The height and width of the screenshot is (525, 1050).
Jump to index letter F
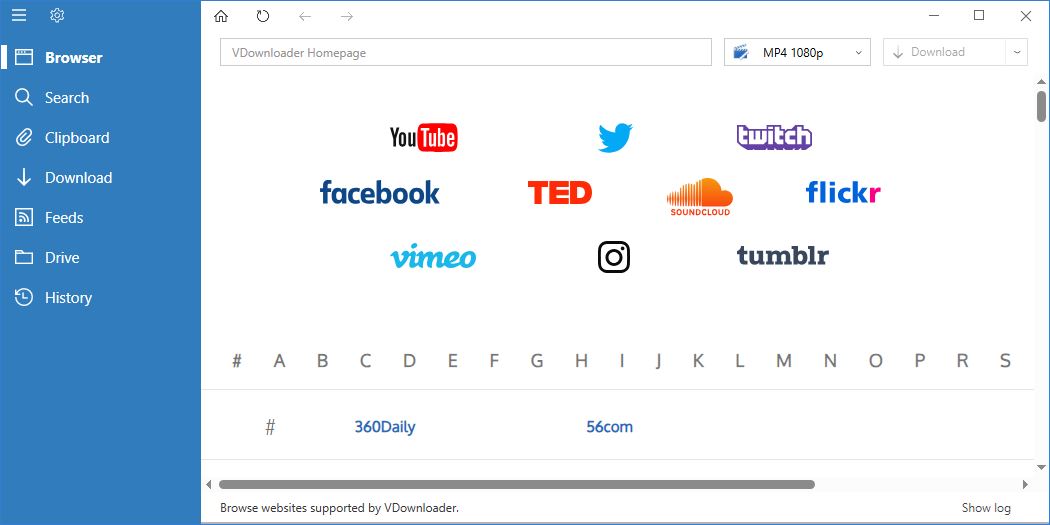(494, 361)
